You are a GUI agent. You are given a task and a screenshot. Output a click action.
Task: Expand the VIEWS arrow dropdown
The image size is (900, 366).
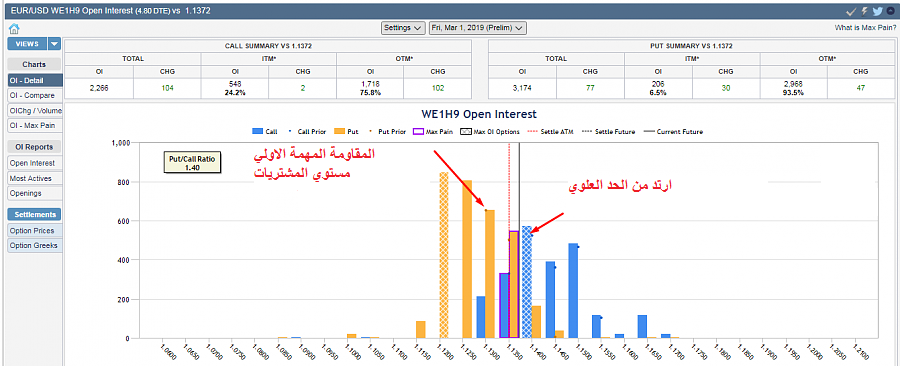click(54, 44)
